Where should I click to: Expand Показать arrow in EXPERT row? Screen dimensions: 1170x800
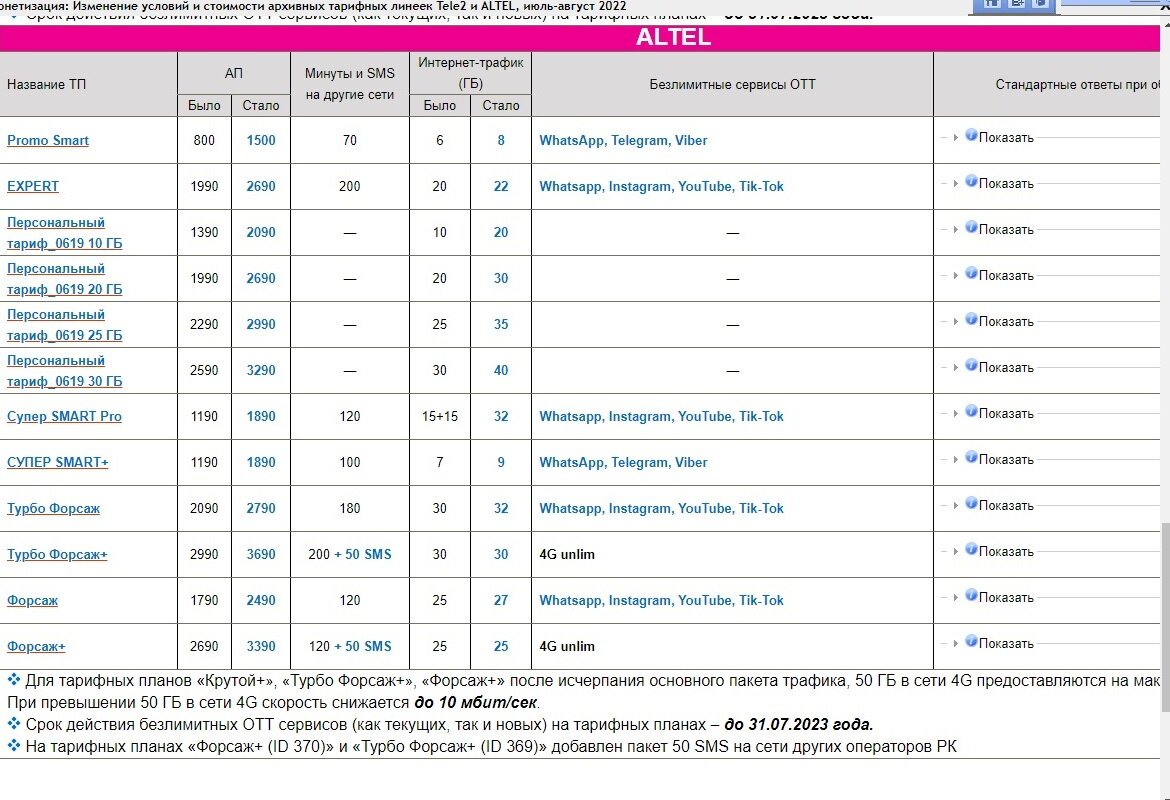pyautogui.click(x=955, y=184)
